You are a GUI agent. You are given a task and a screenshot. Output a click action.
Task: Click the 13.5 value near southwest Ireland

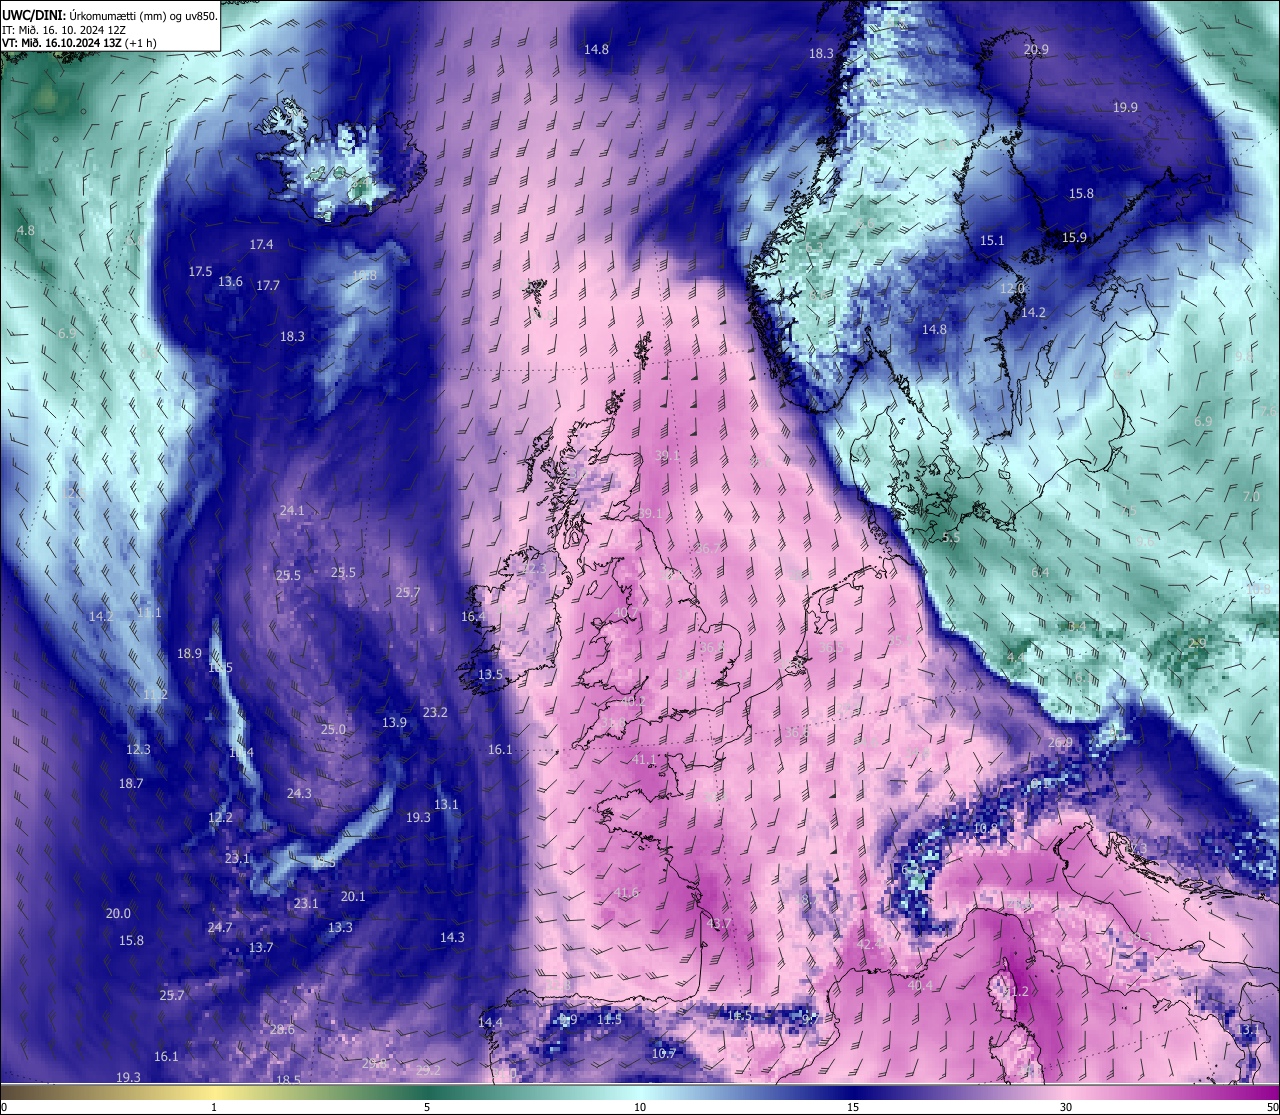(x=490, y=674)
